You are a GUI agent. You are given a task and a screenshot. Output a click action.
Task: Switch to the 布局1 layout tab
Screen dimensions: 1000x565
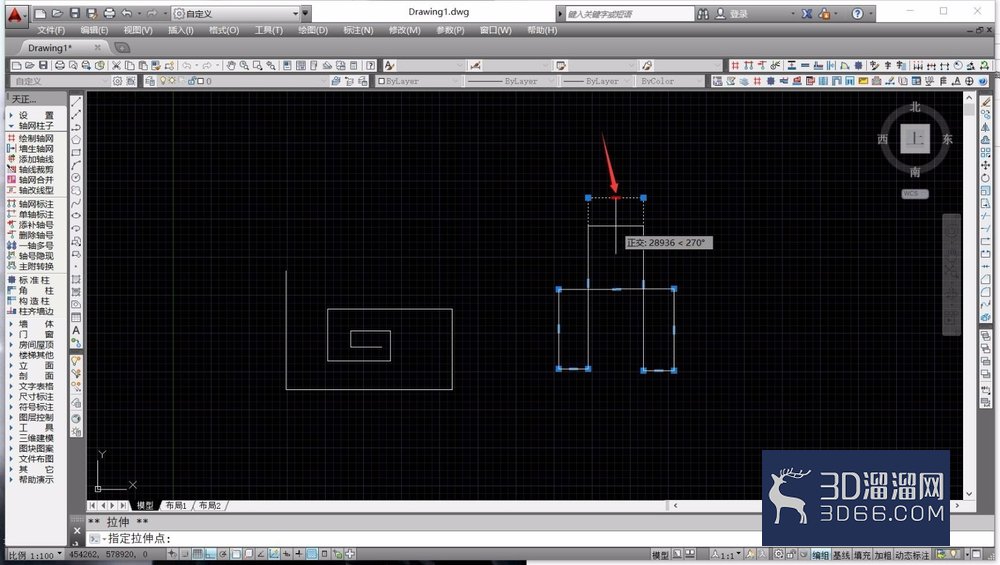pyautogui.click(x=176, y=506)
